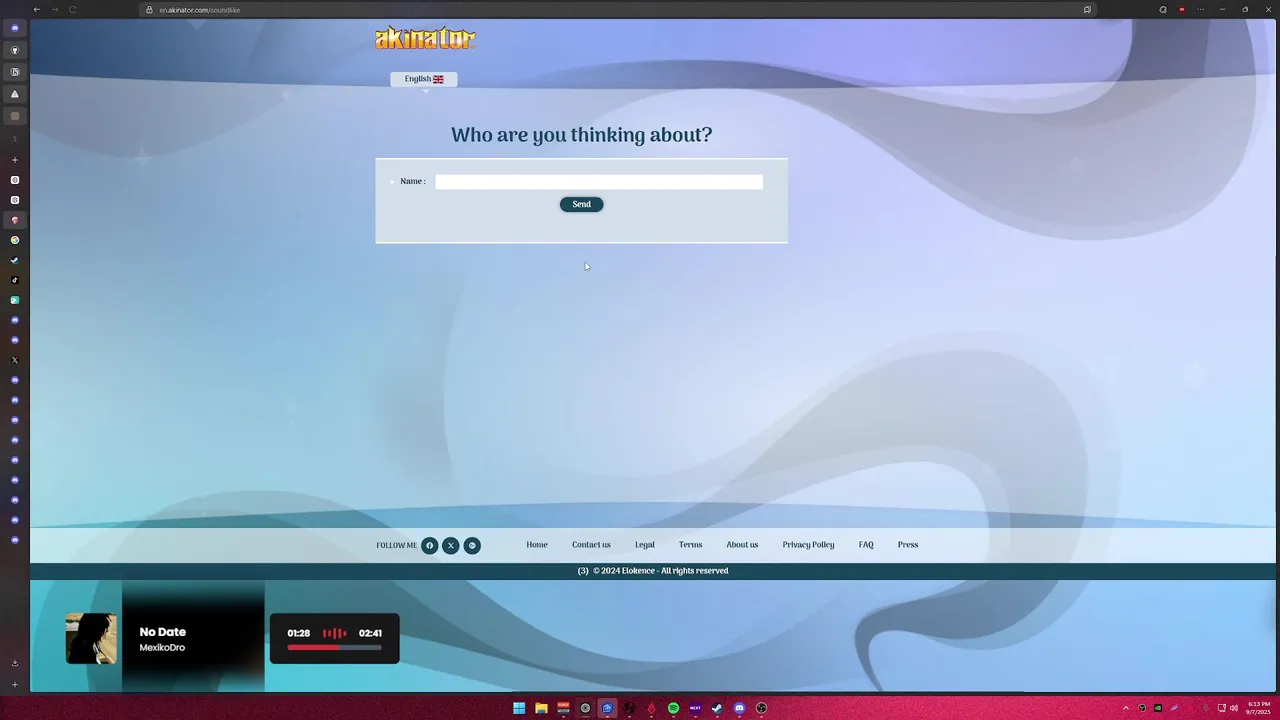Click the MexikoDro artist name
The height and width of the screenshot is (720, 1280).
pyautogui.click(x=162, y=648)
